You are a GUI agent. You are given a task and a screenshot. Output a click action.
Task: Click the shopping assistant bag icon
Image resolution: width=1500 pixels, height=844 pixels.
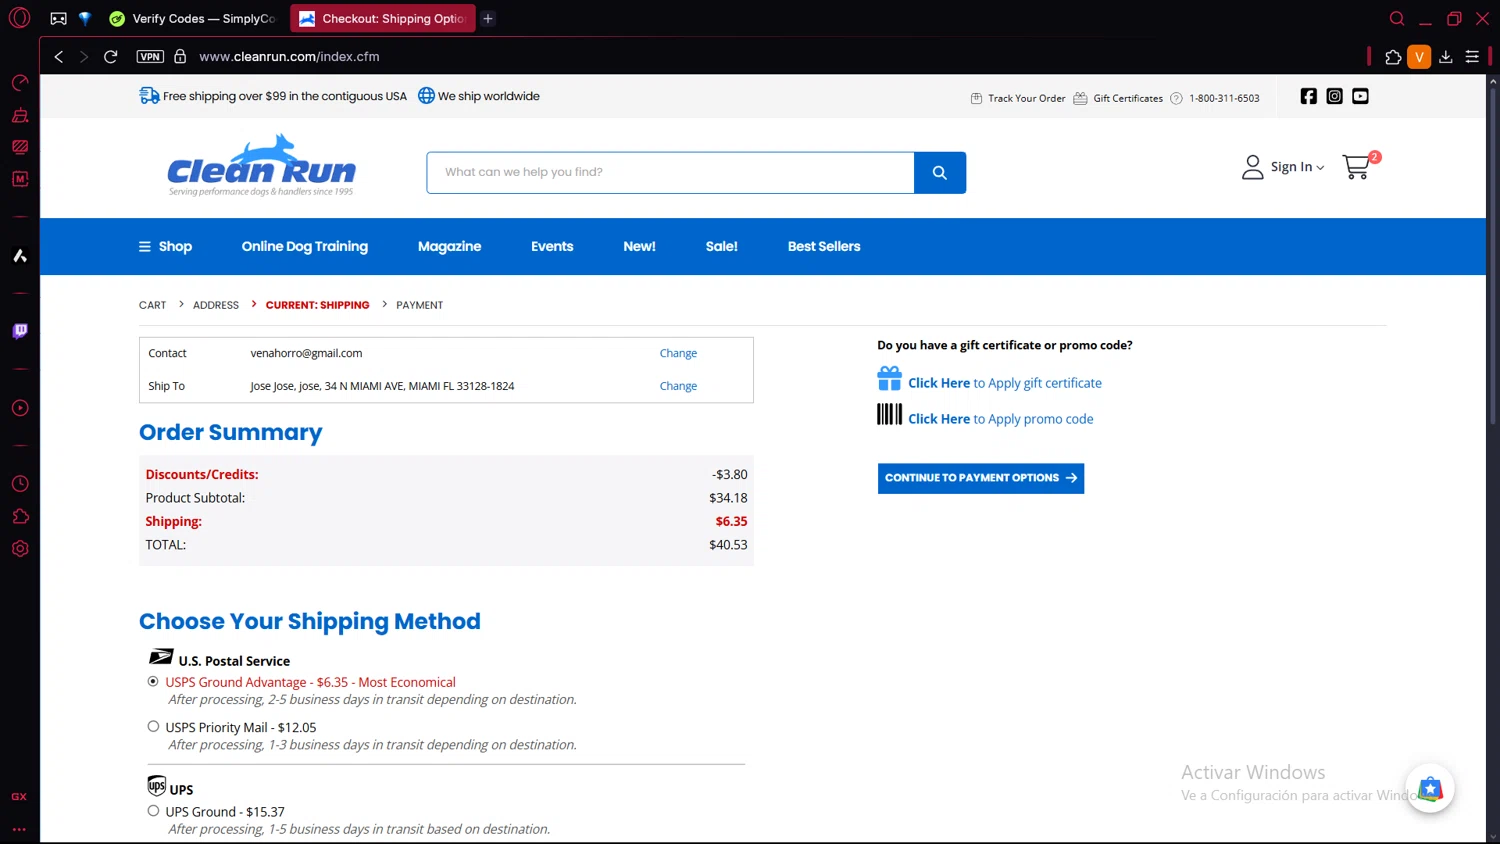point(1430,789)
